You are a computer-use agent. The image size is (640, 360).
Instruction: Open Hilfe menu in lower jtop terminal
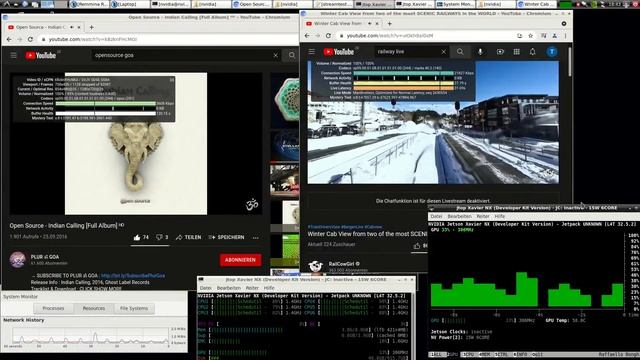coord(269,288)
